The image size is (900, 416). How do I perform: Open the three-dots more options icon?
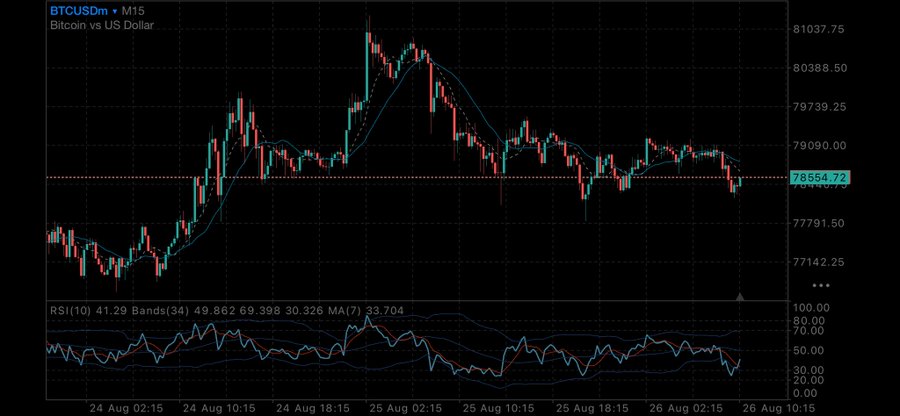pos(821,285)
